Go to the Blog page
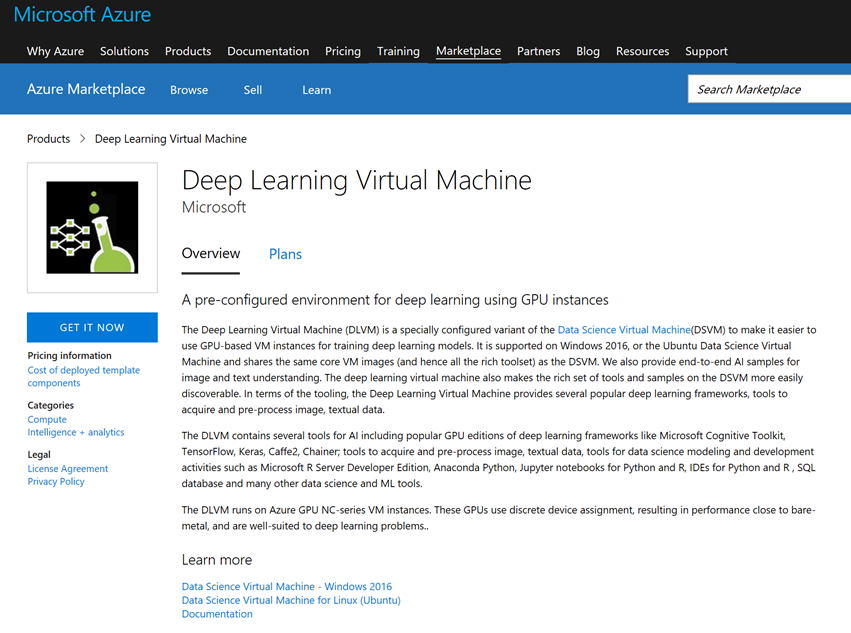 [x=588, y=51]
